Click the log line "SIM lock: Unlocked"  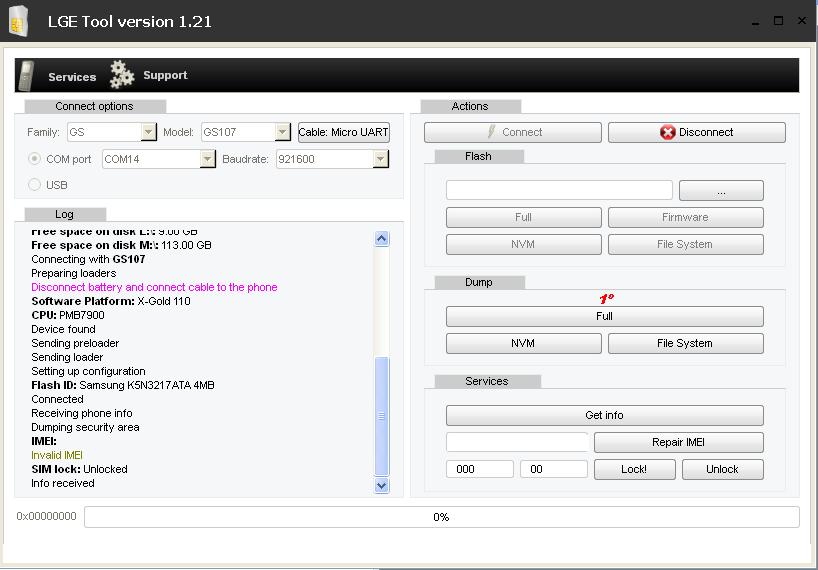tap(79, 469)
